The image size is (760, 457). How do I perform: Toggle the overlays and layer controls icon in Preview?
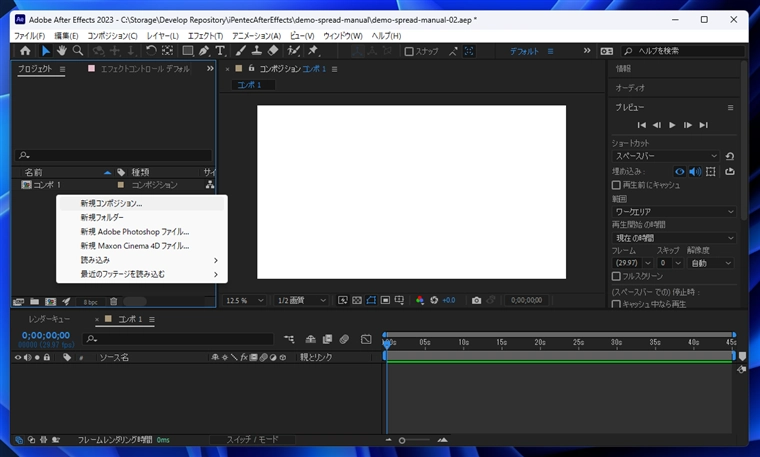click(x=711, y=172)
